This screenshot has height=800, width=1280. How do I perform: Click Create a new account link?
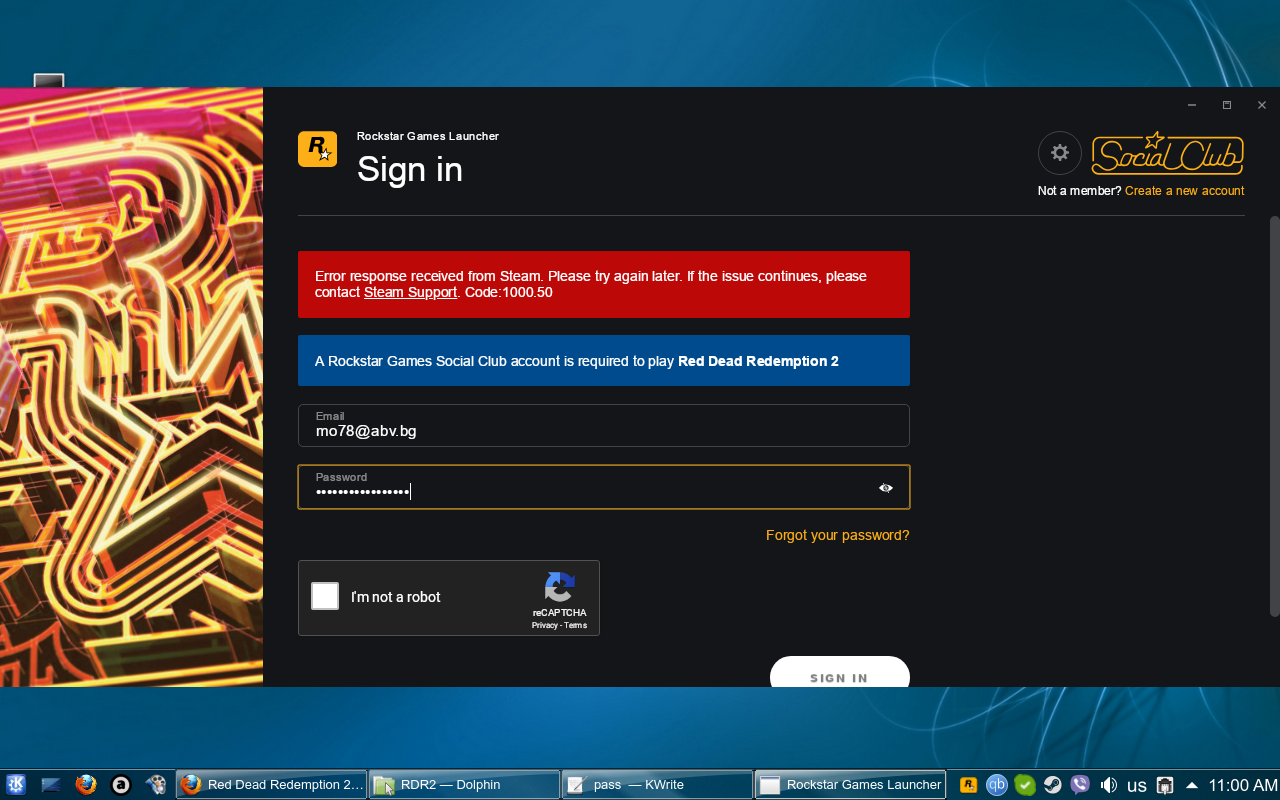pos(1185,191)
